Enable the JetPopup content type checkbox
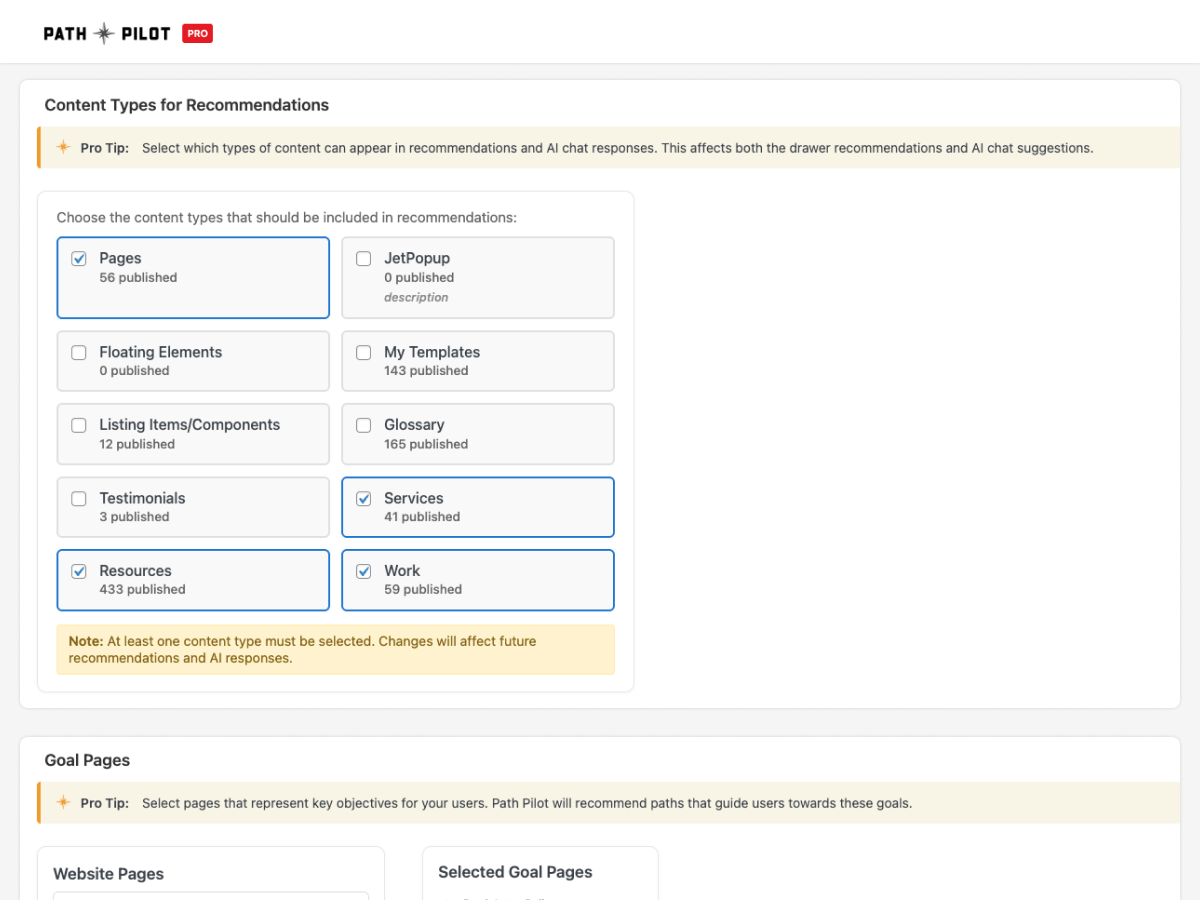The height and width of the screenshot is (900, 1200). click(x=364, y=259)
